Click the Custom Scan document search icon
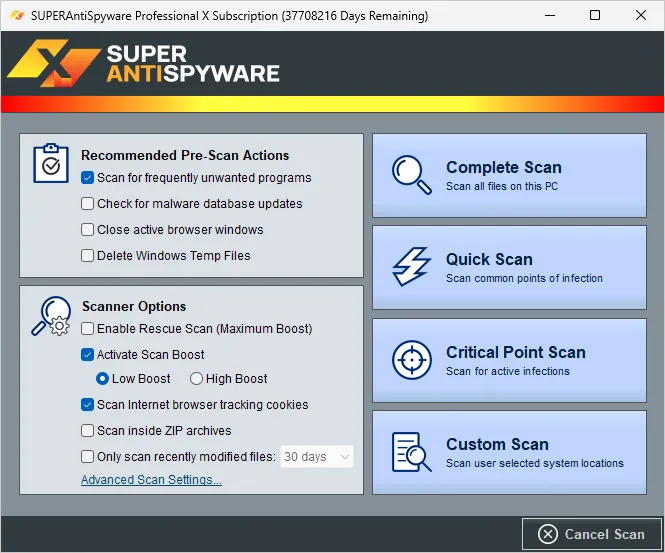This screenshot has width=665, height=553. (412, 452)
